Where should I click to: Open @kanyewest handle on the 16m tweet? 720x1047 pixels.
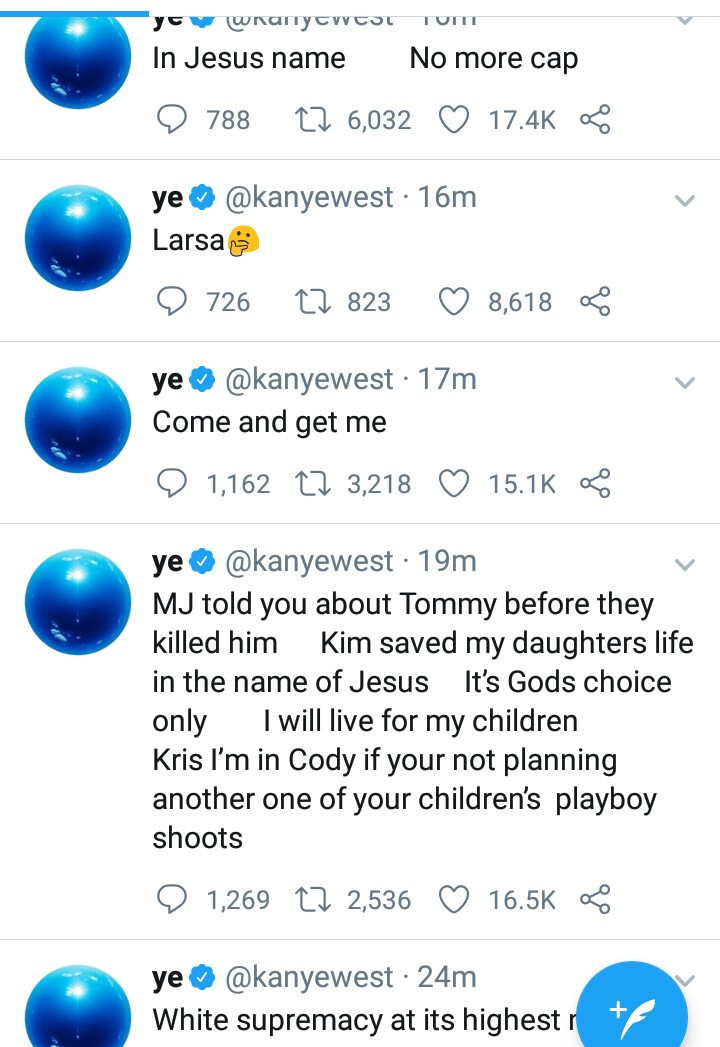310,198
